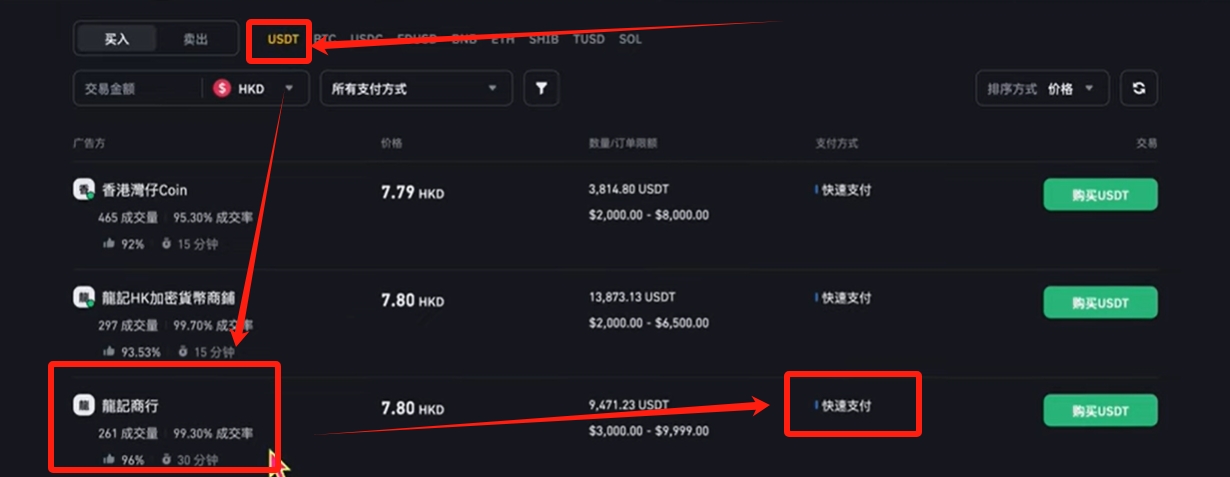Click thumbs-up 92% rating icon
Image resolution: width=1230 pixels, height=477 pixels.
coord(107,244)
